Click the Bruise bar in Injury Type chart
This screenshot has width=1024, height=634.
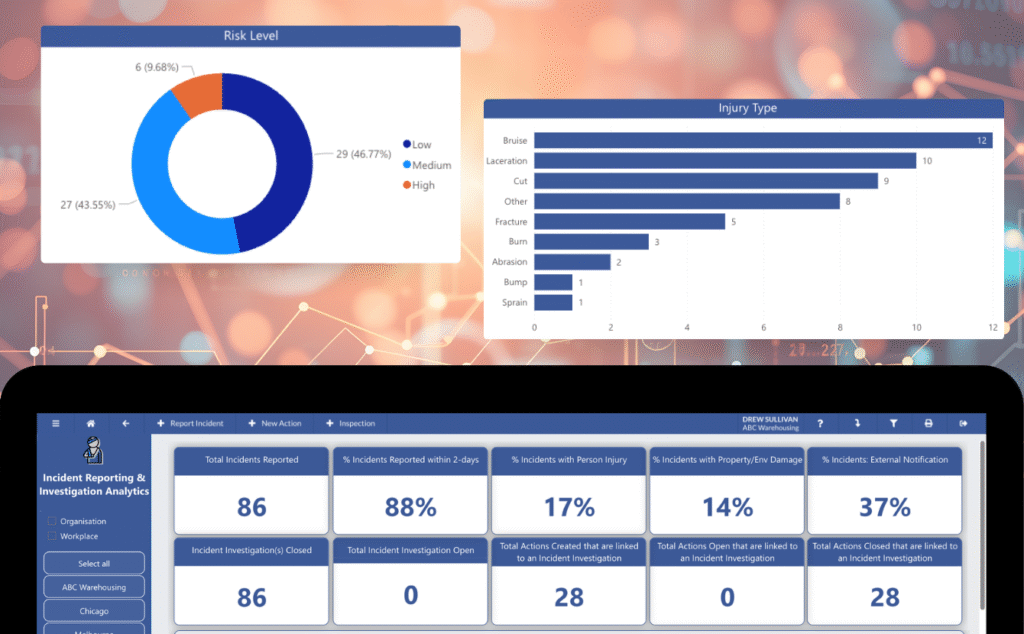[760, 140]
